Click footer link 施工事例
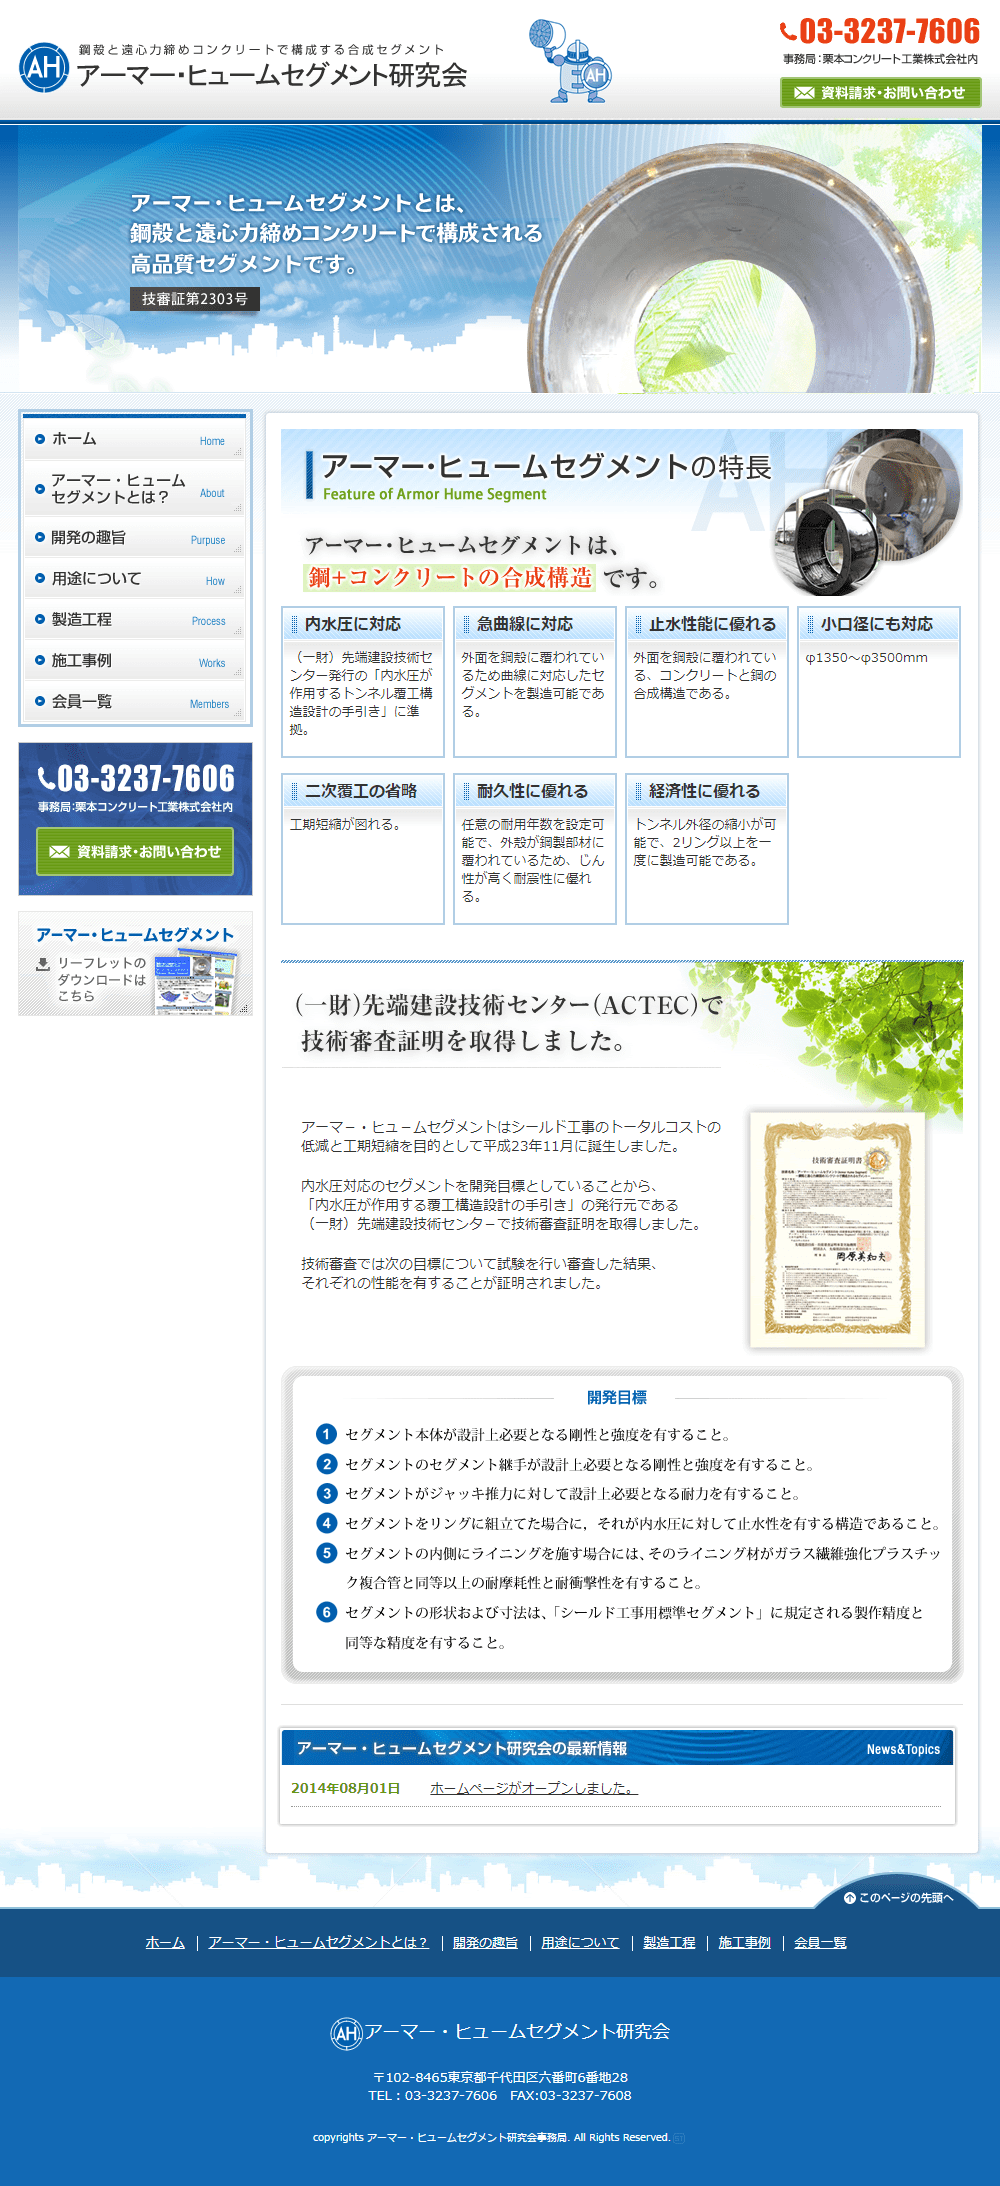 pos(744,1942)
